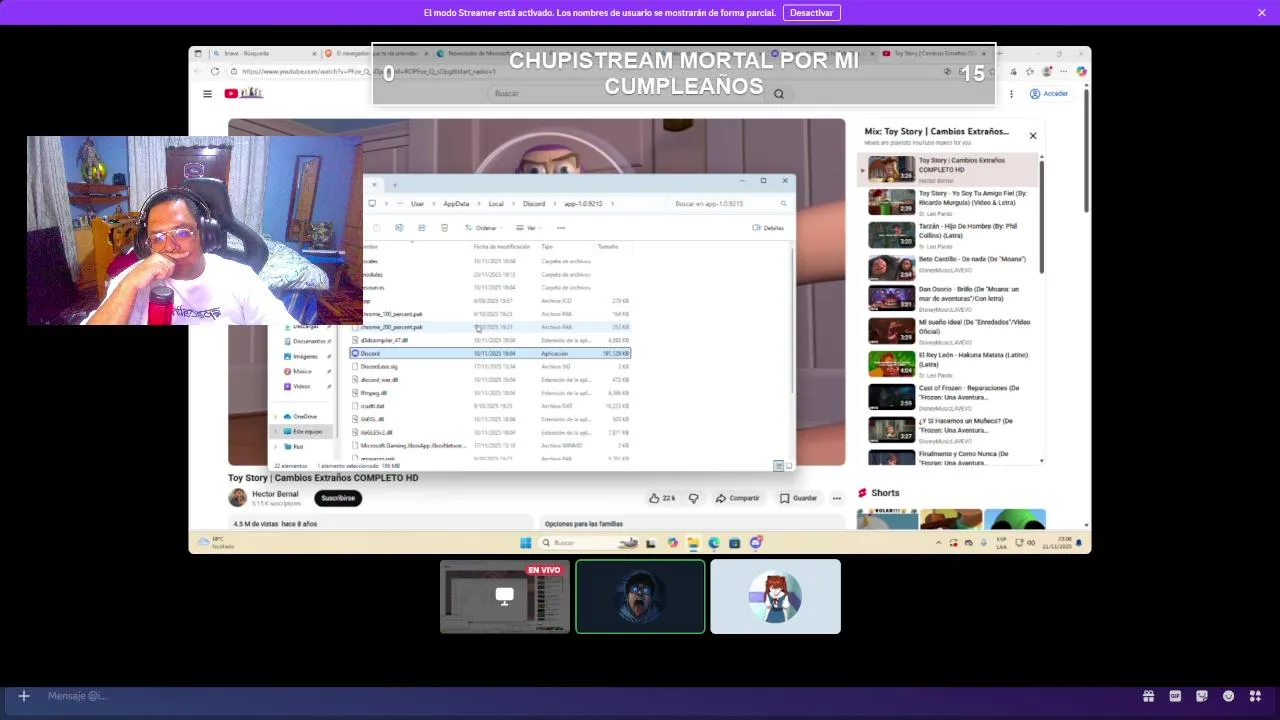This screenshot has width=1280, height=720.
Task: Open the sticker picker icon
Action: tap(1202, 696)
